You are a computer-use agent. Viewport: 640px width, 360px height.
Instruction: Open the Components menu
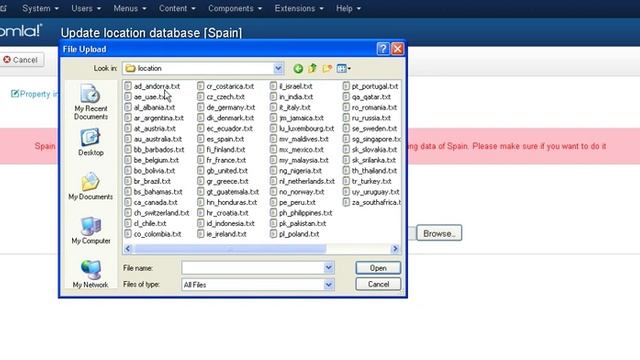click(235, 8)
